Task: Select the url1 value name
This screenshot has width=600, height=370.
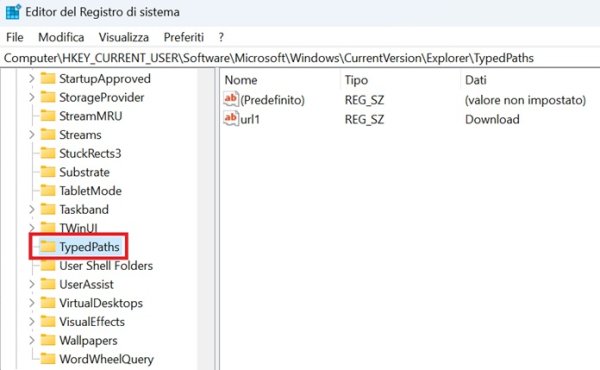Action: [250, 119]
